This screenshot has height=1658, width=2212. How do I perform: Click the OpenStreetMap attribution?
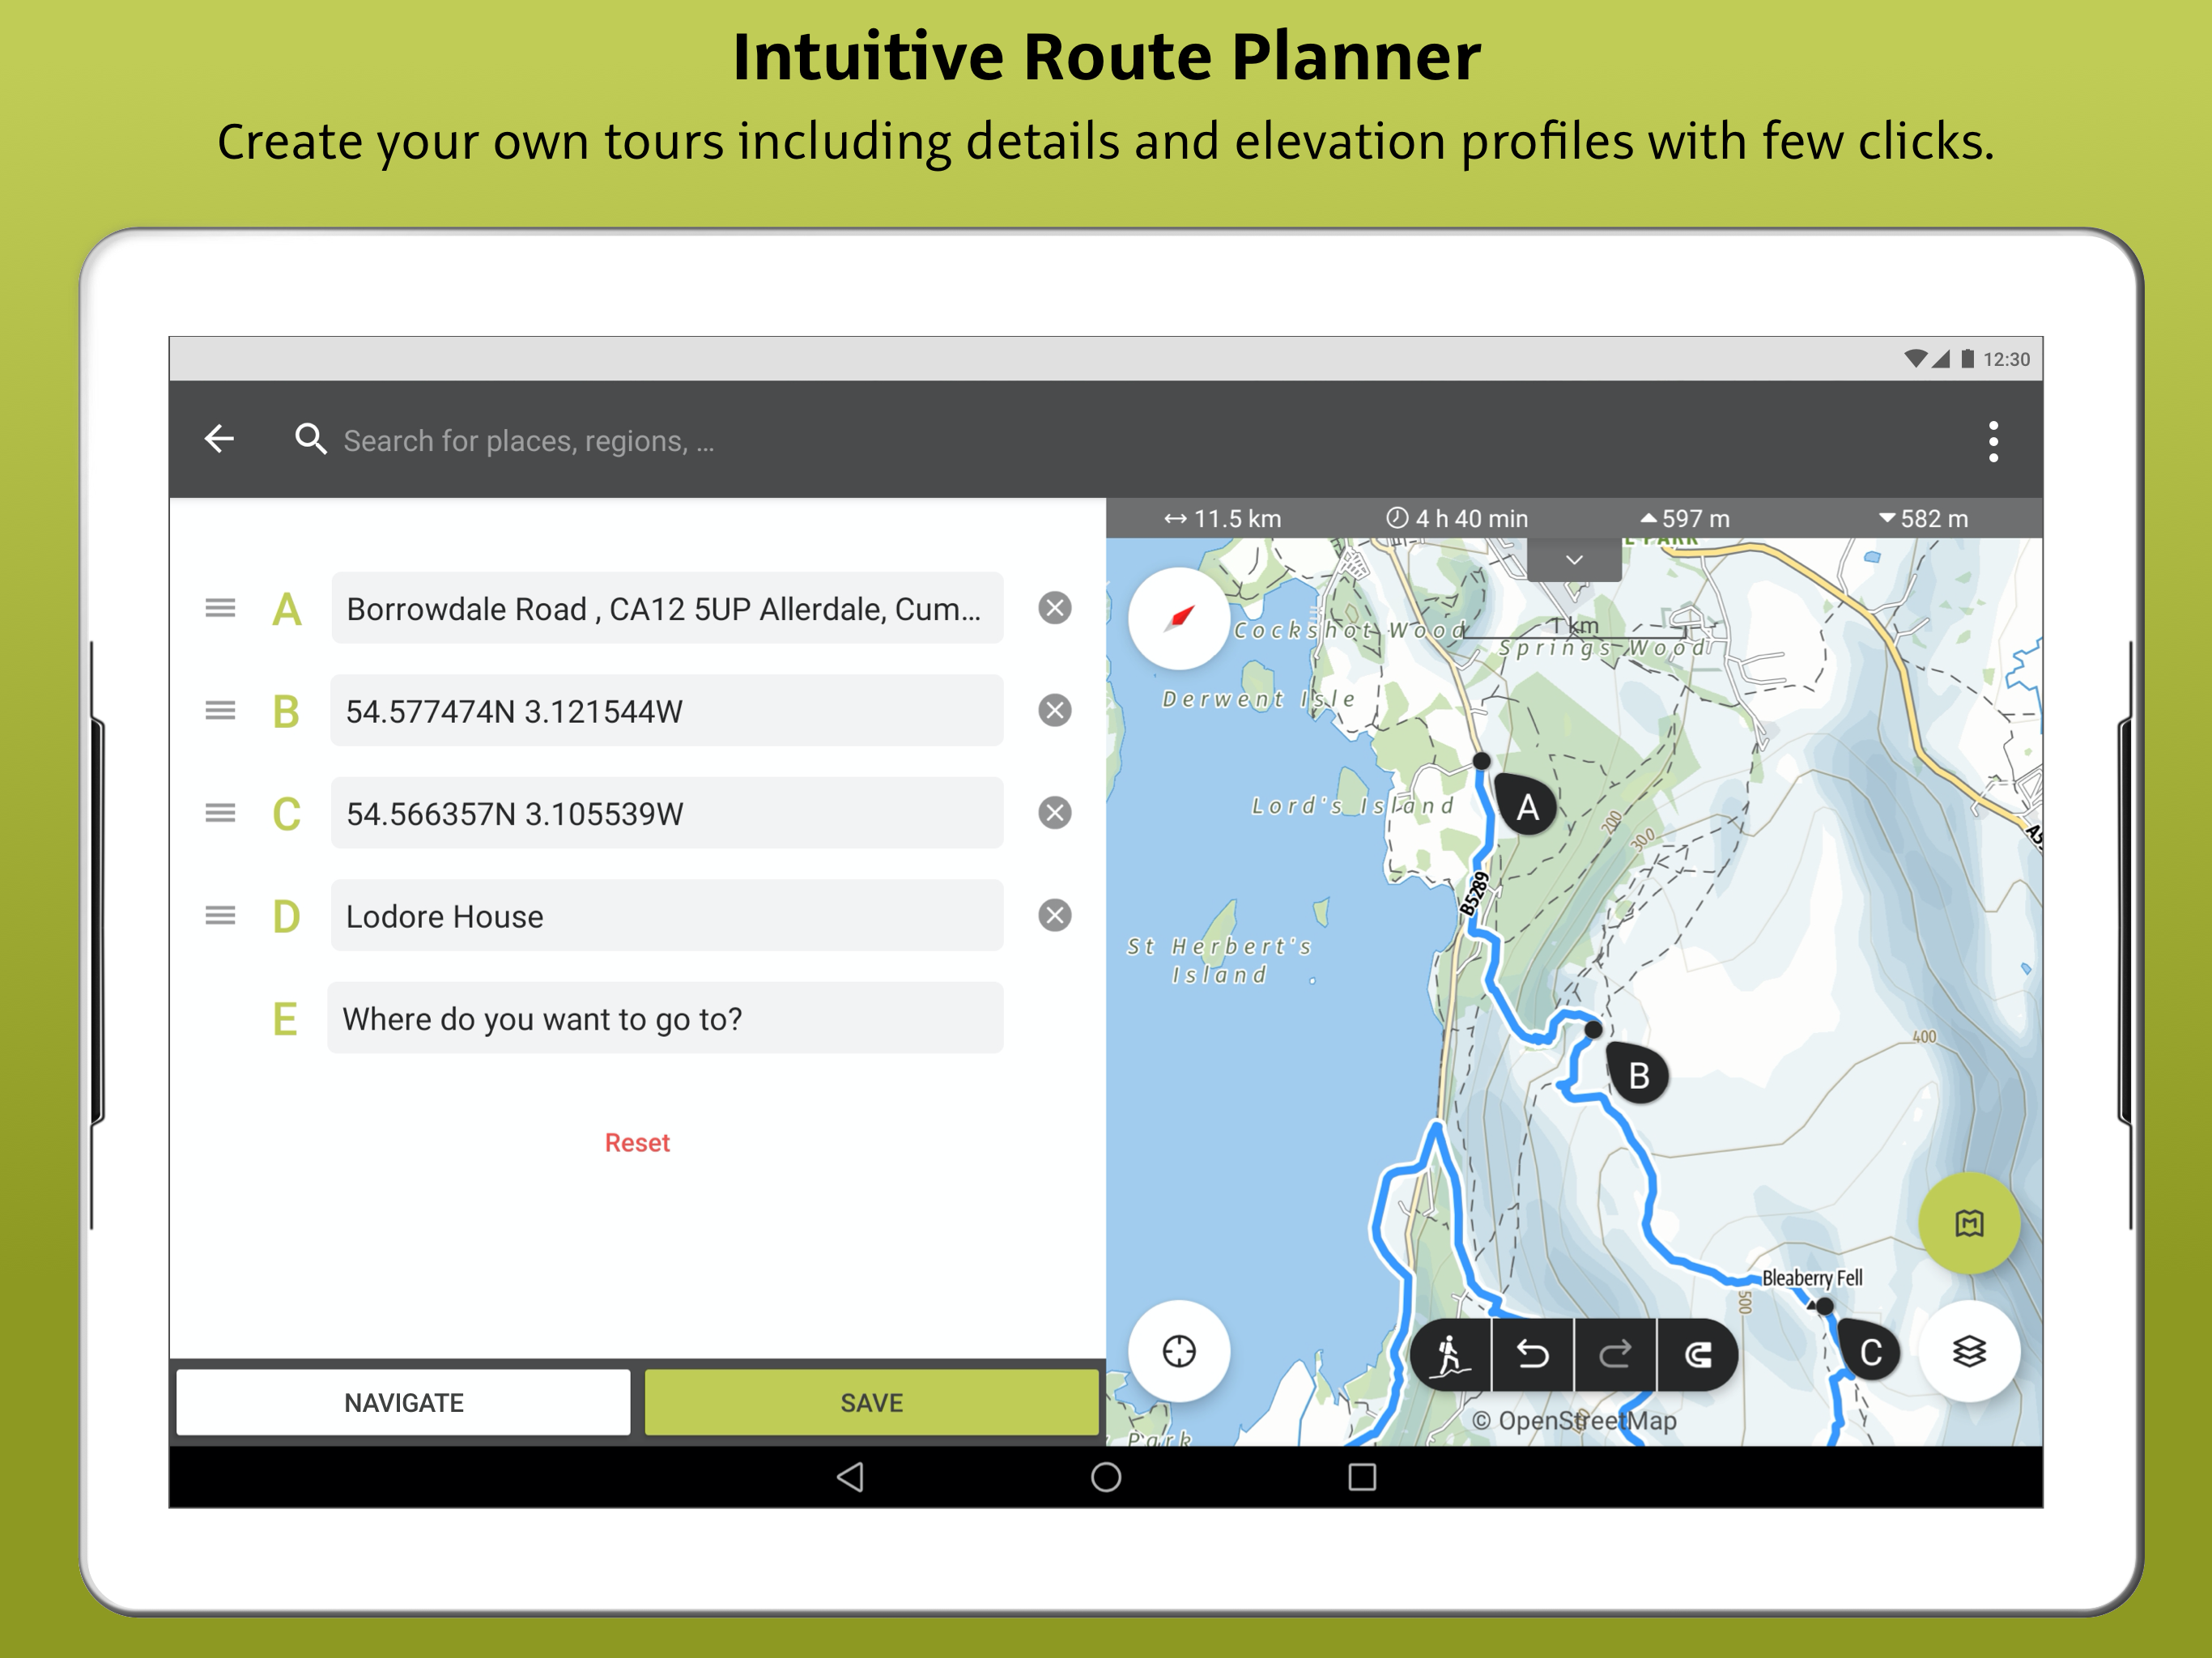point(1574,1421)
